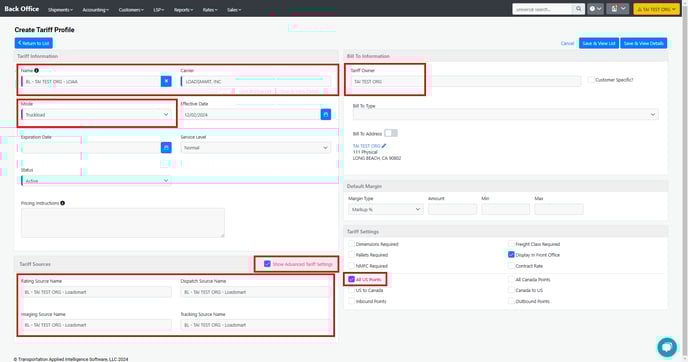Clear the Name field with the X icon
The height and width of the screenshot is (362, 688).
[x=166, y=81]
